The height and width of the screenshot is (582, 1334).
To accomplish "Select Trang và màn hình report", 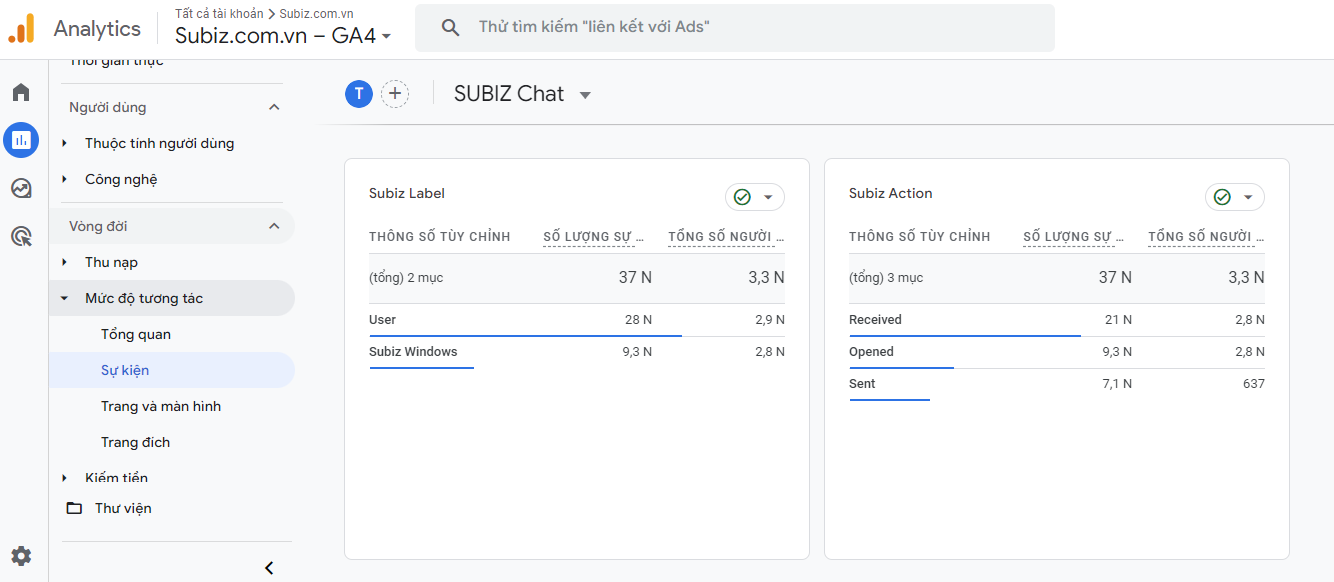I will coord(161,406).
